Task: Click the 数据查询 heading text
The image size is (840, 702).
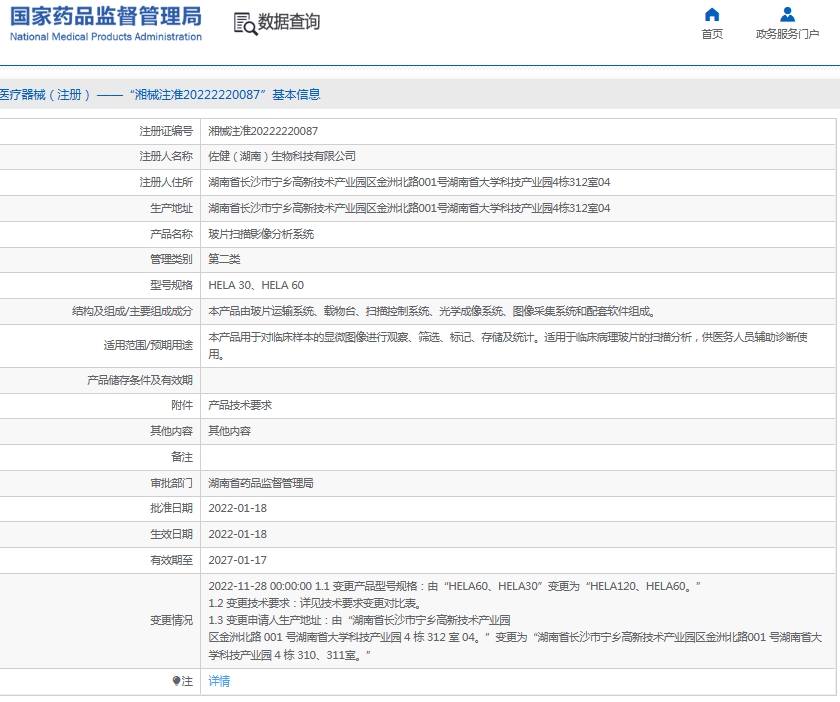Action: 289,22
